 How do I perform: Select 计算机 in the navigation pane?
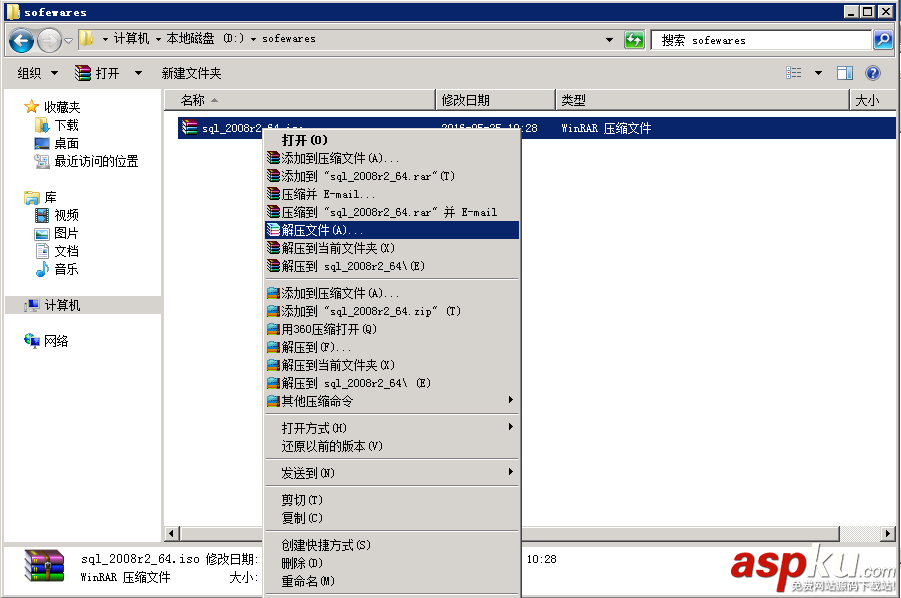(83, 305)
